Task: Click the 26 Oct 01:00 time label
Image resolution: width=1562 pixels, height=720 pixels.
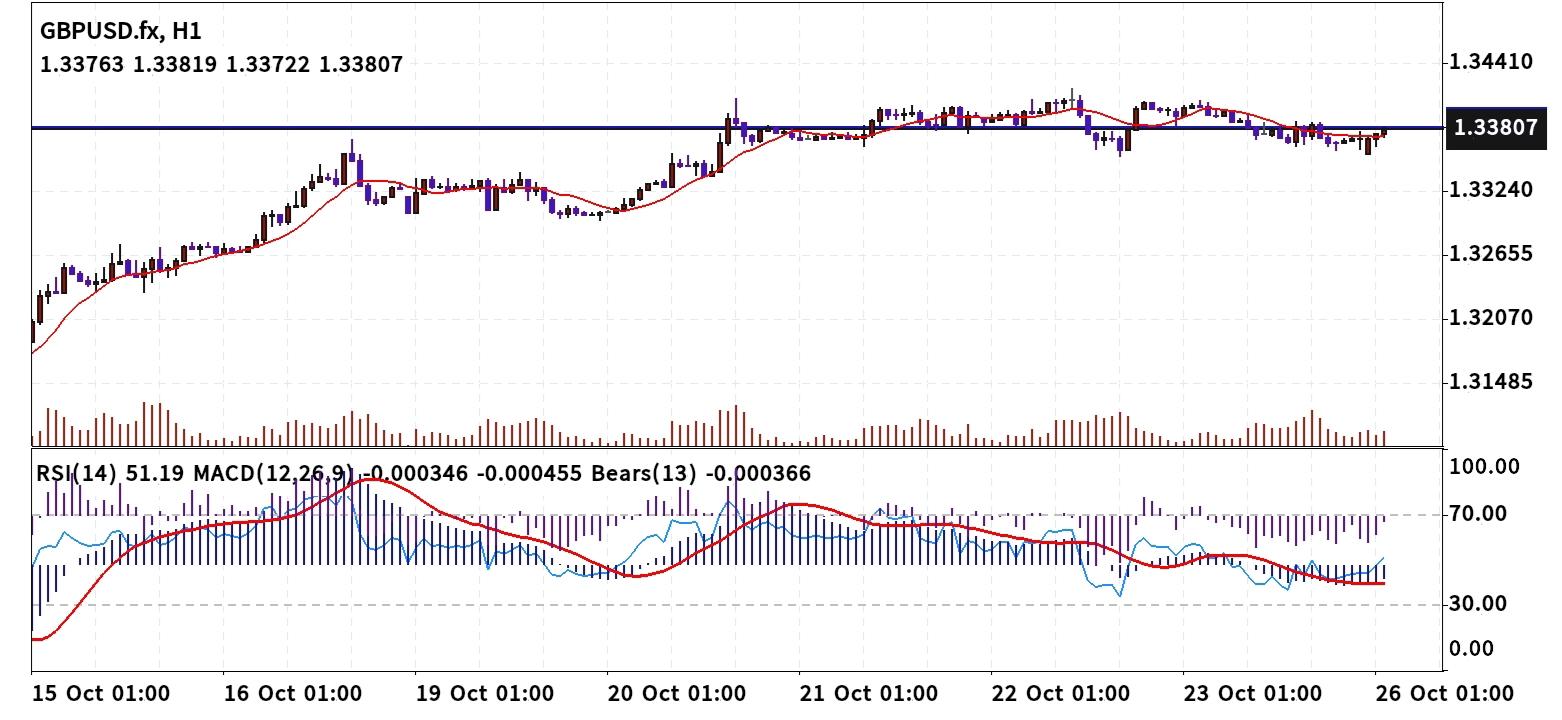Action: click(1444, 693)
